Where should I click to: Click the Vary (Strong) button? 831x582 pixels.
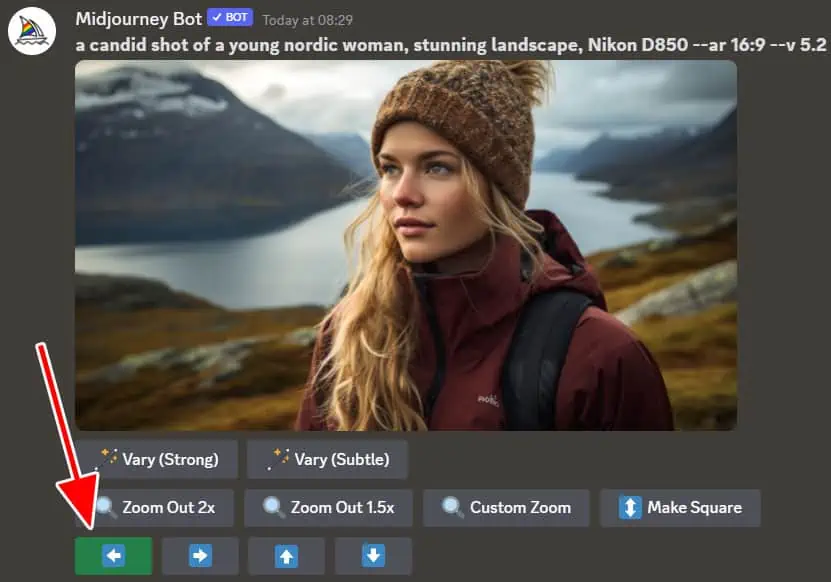click(156, 459)
